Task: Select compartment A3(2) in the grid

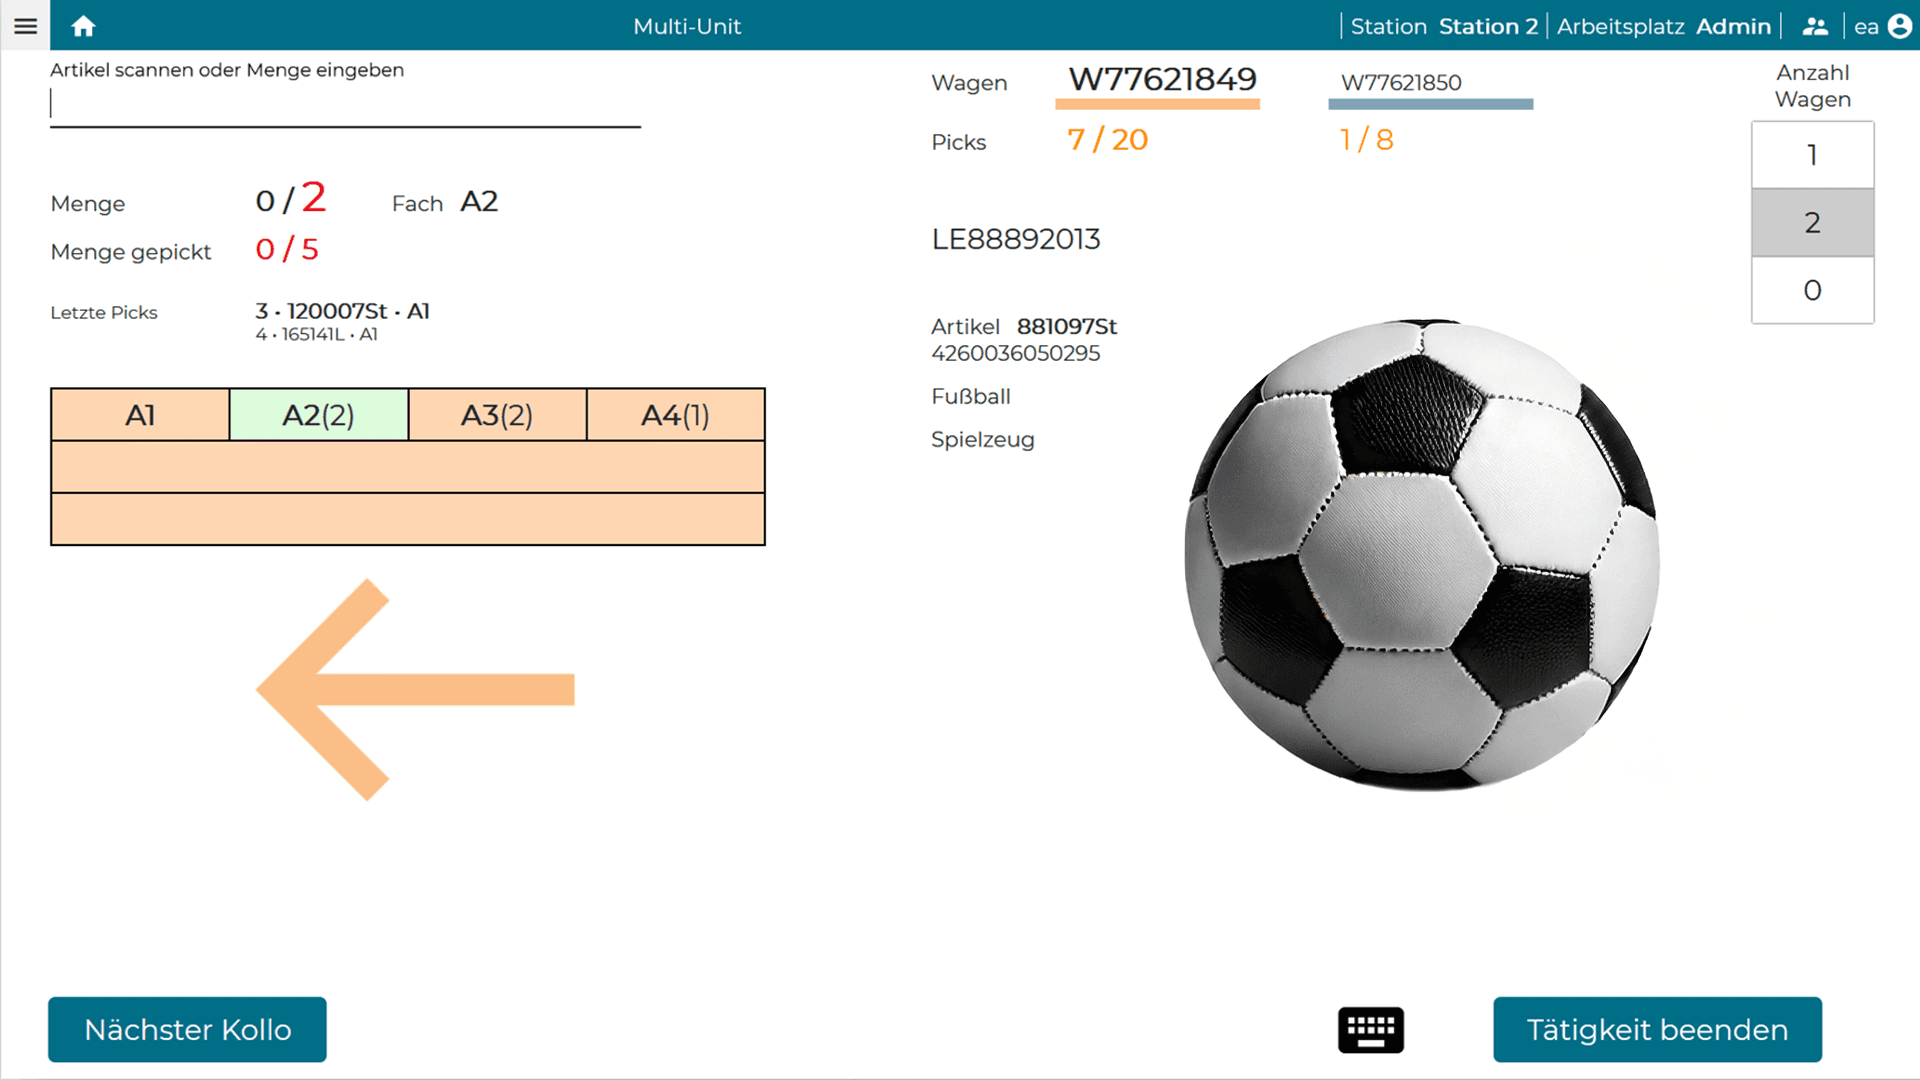Action: click(497, 415)
